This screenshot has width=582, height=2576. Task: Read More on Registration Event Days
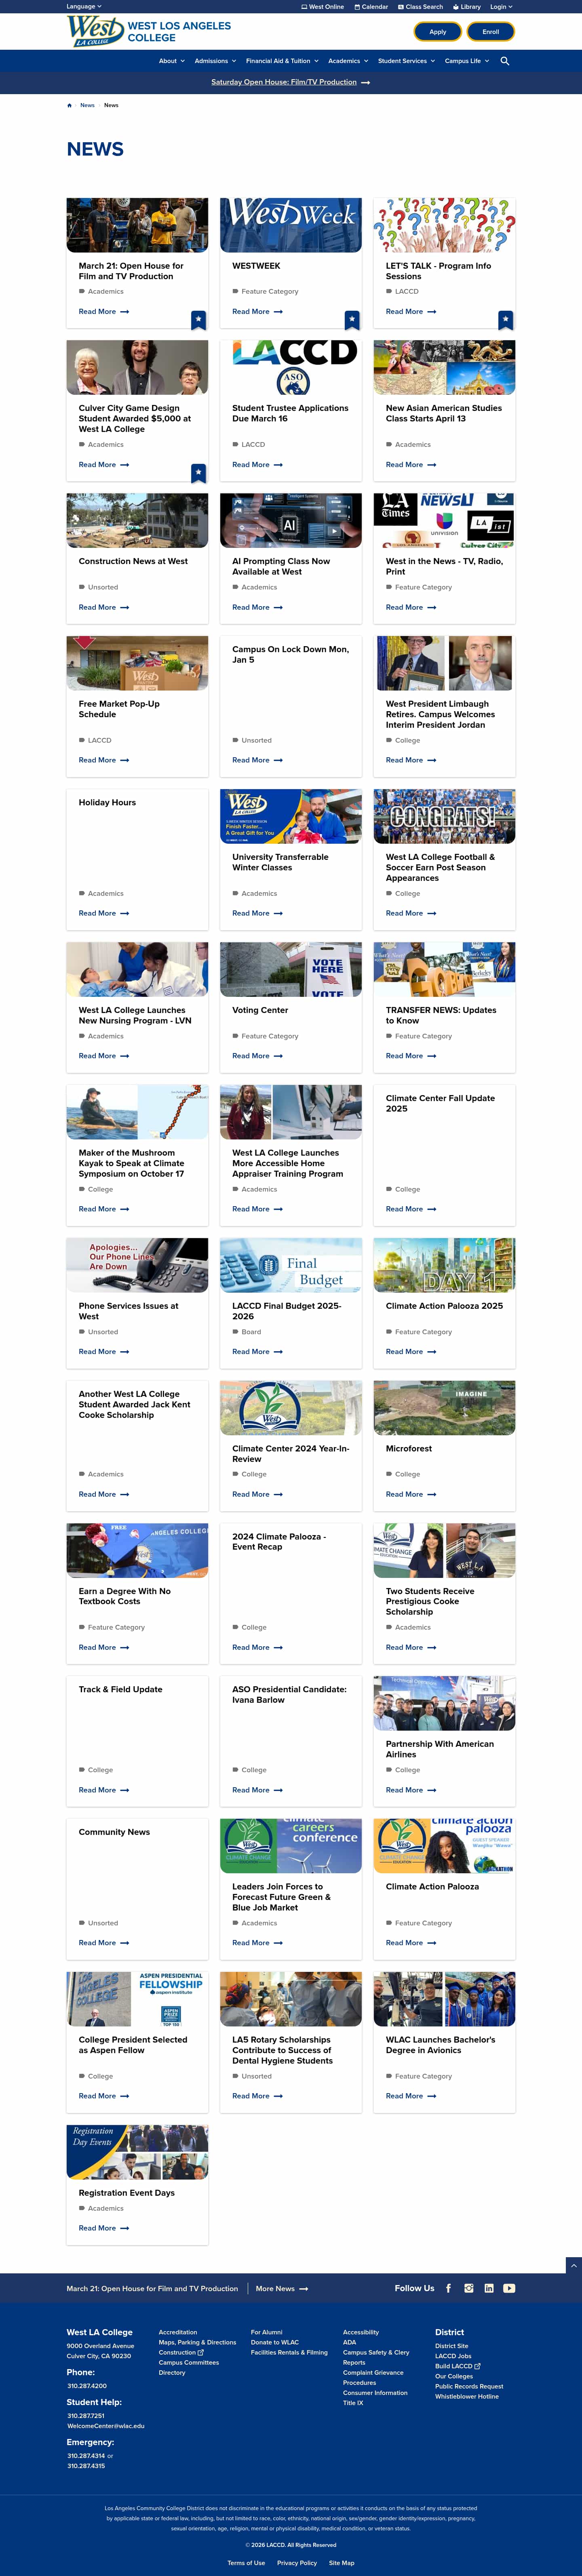(x=104, y=2228)
